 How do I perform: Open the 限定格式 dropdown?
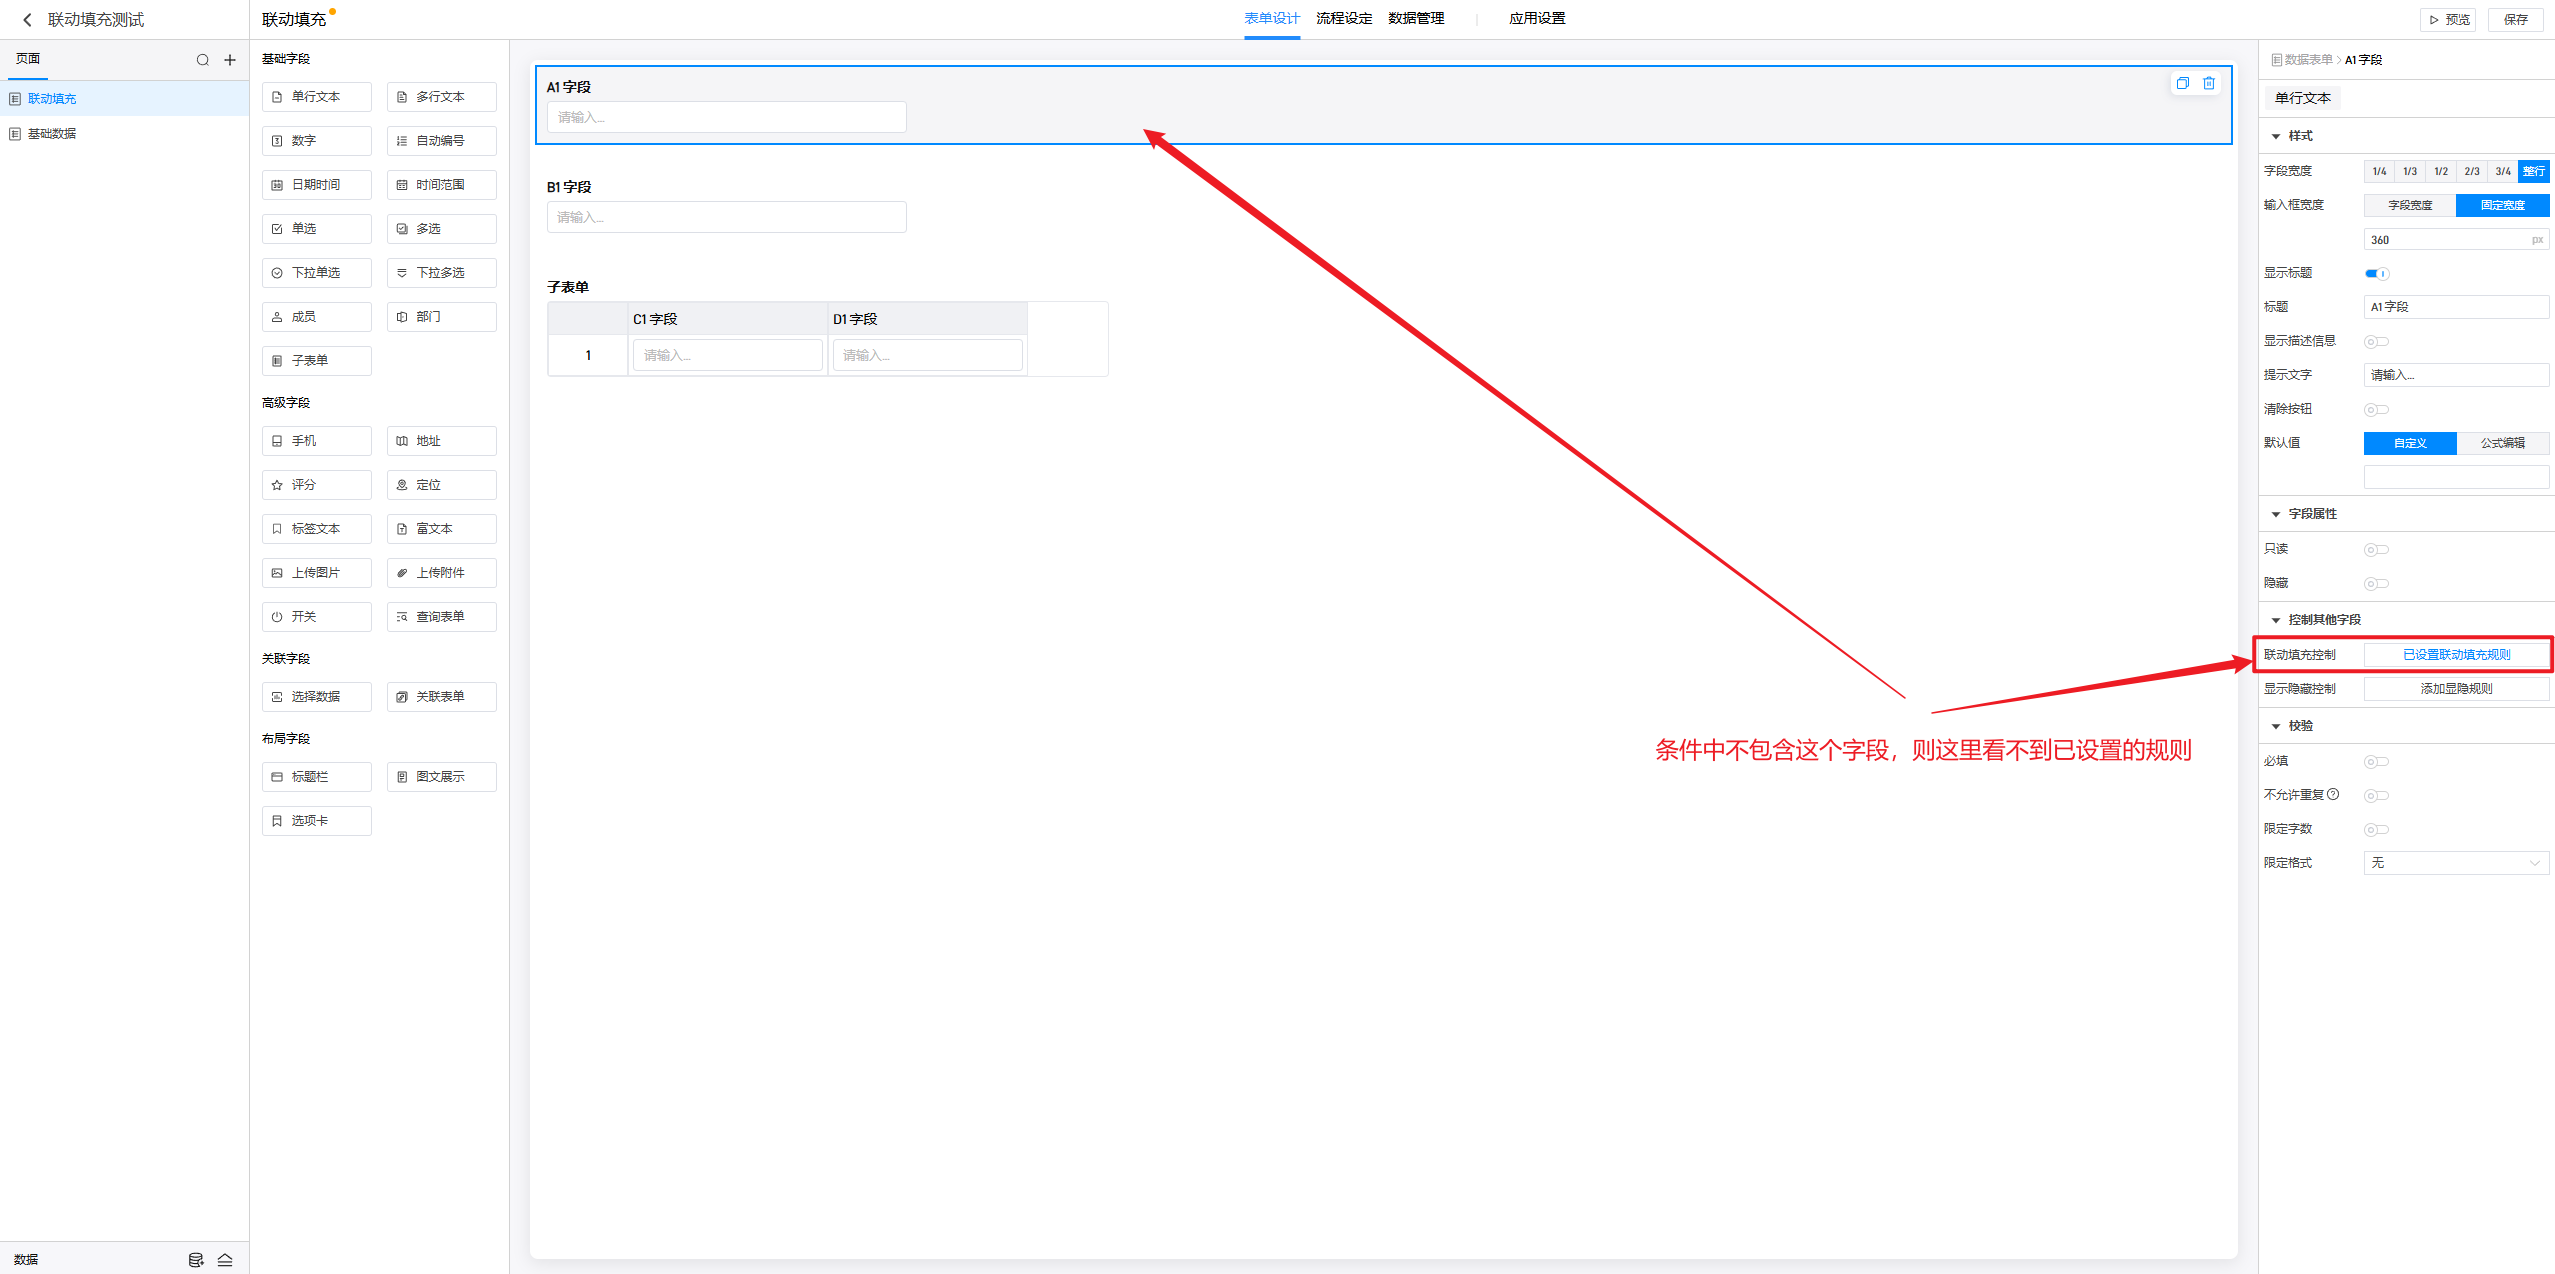(2455, 863)
